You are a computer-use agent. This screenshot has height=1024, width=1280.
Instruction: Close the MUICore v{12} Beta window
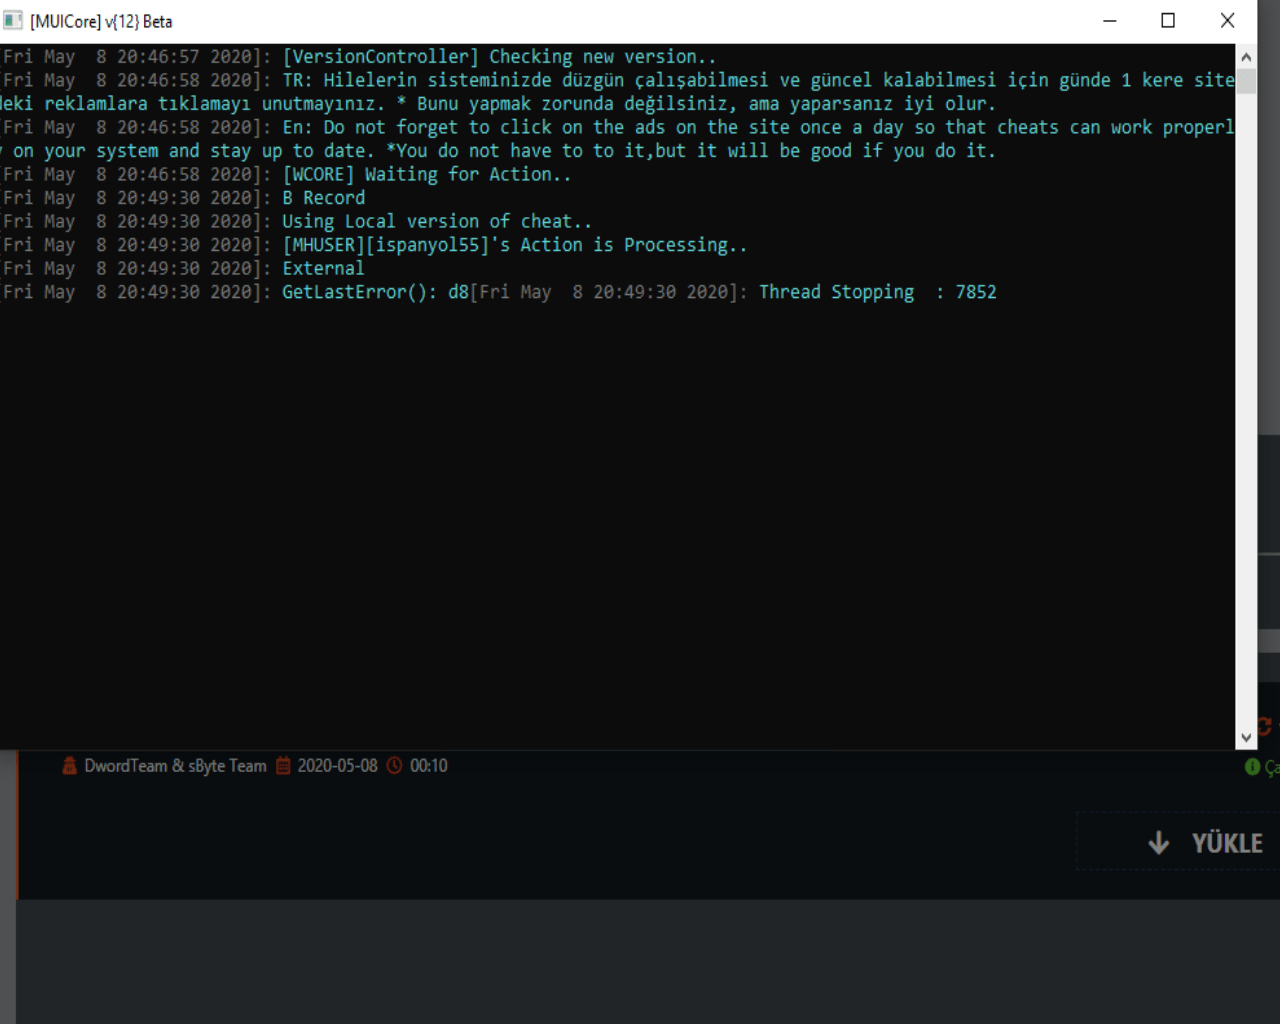pos(1228,21)
